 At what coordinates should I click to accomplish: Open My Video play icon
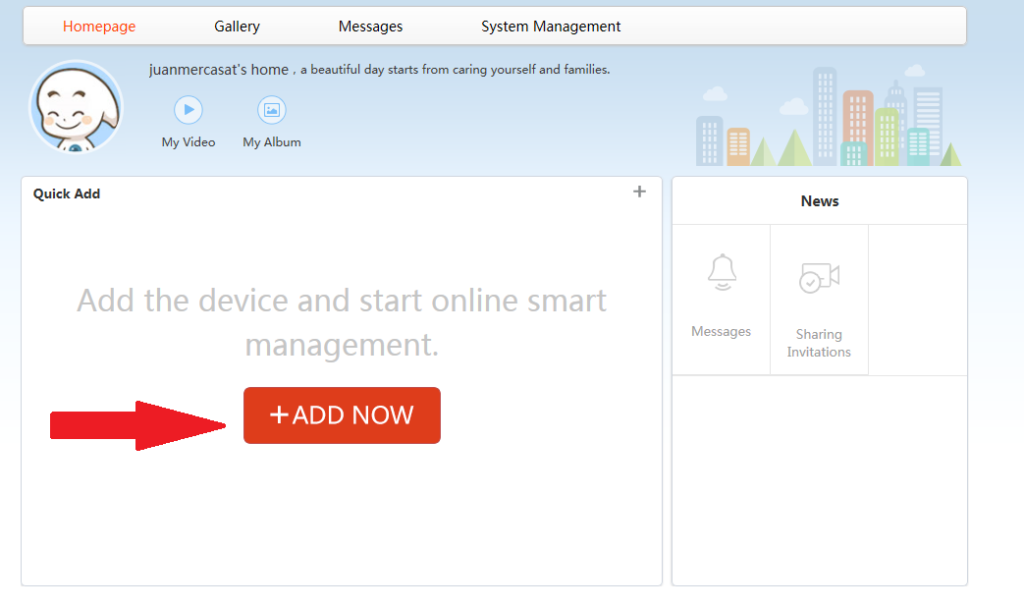(188, 110)
